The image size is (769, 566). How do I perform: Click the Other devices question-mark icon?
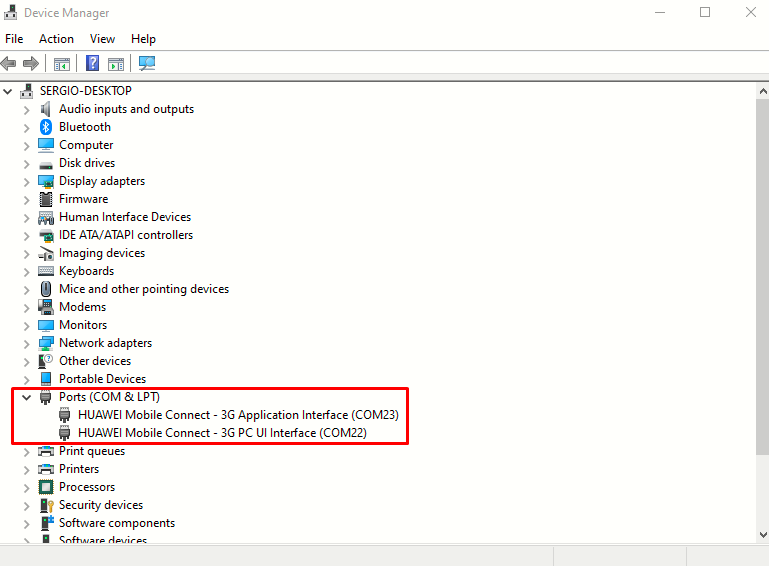pos(46,361)
